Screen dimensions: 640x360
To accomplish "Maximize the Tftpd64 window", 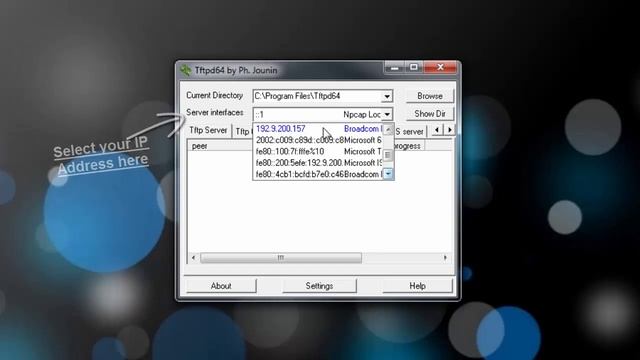I will coord(414,67).
